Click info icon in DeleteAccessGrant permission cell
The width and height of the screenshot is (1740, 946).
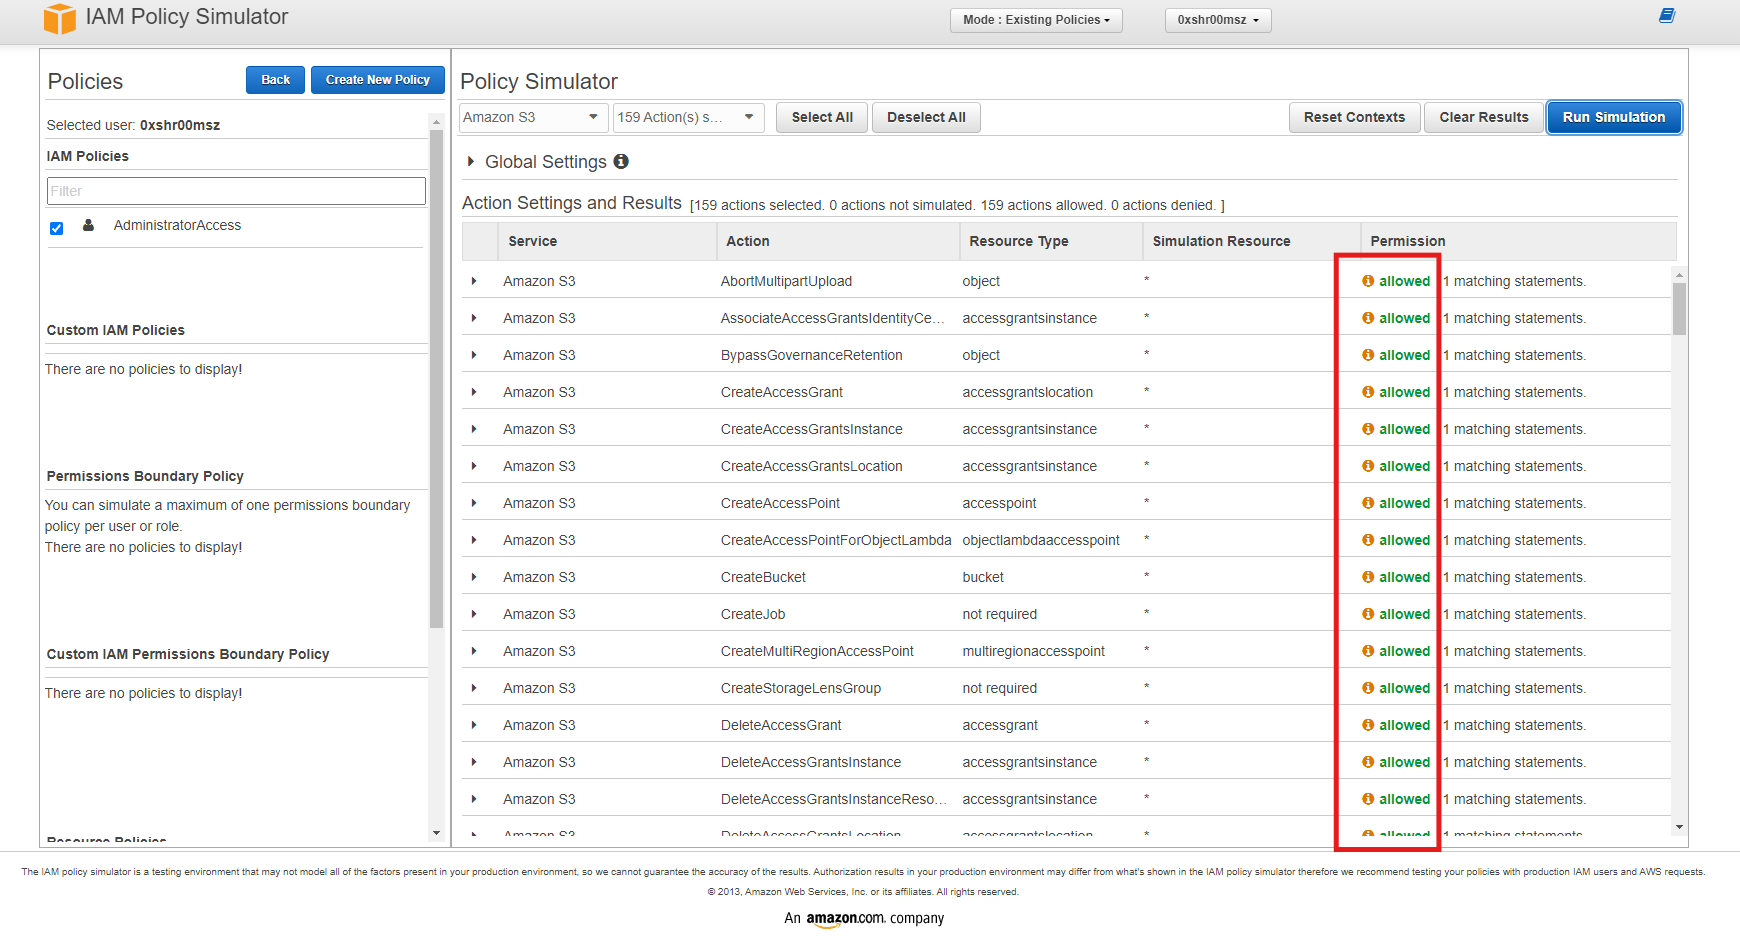[1368, 725]
